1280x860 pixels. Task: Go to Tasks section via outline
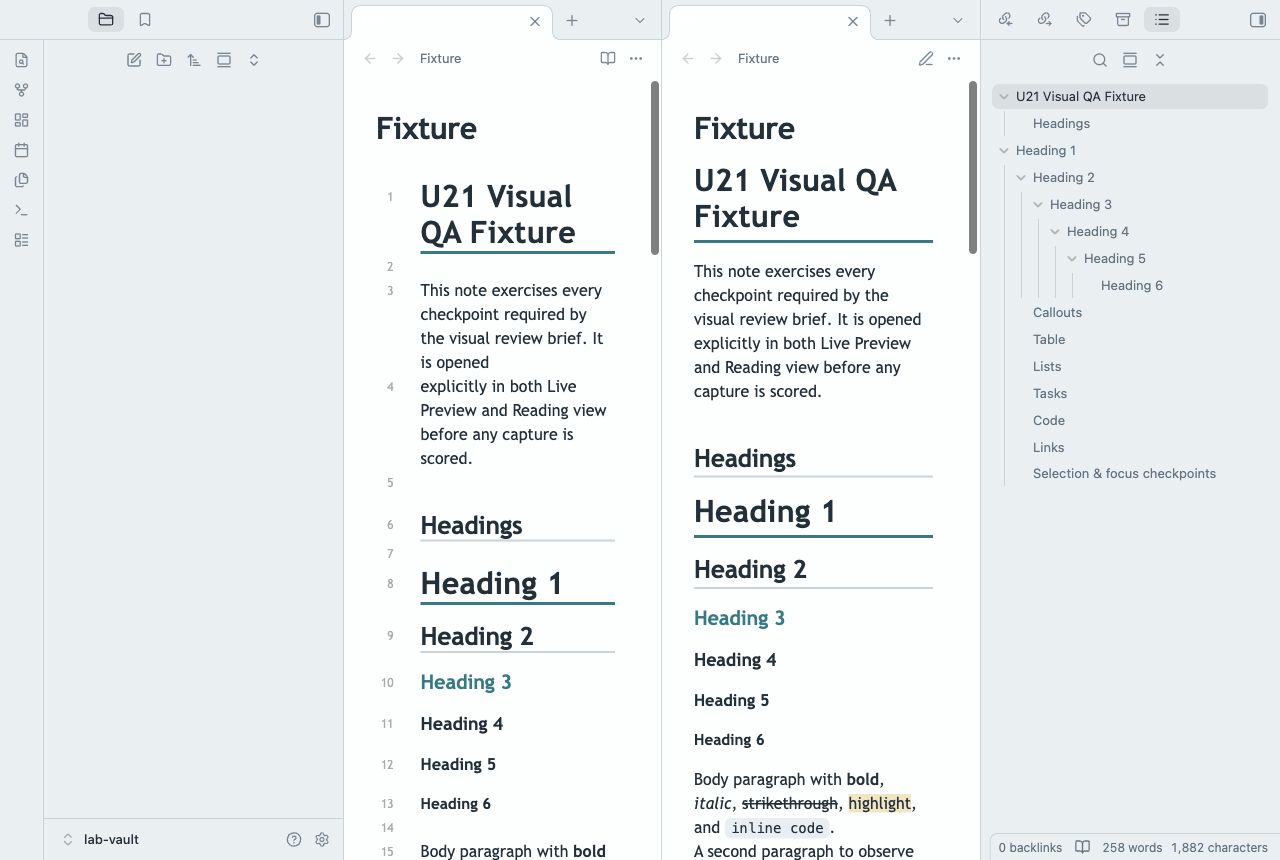(1050, 393)
